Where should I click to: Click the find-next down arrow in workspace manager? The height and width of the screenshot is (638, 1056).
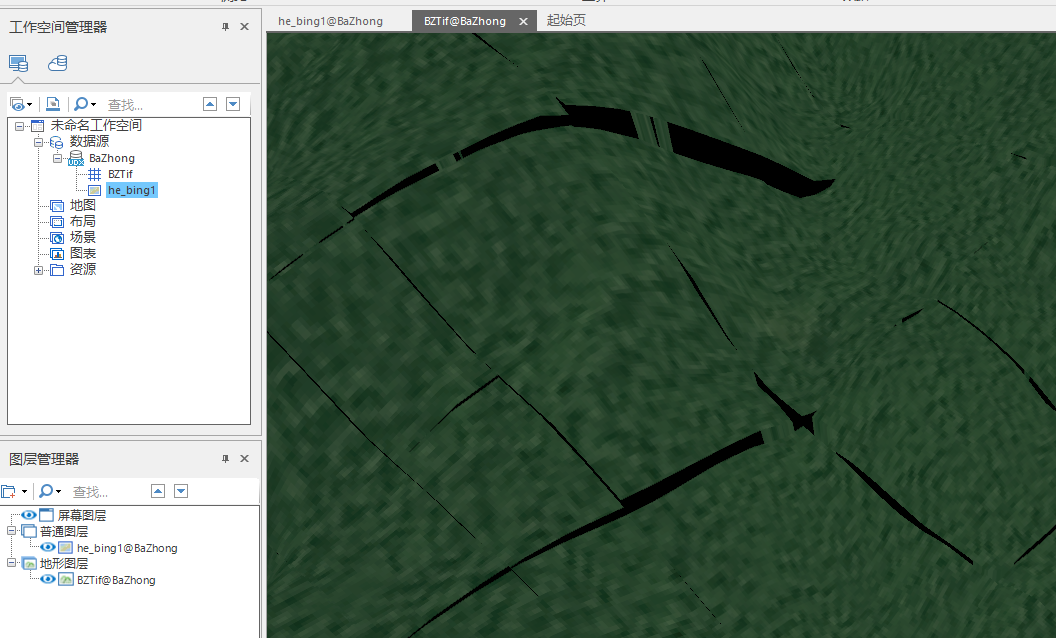coord(233,104)
